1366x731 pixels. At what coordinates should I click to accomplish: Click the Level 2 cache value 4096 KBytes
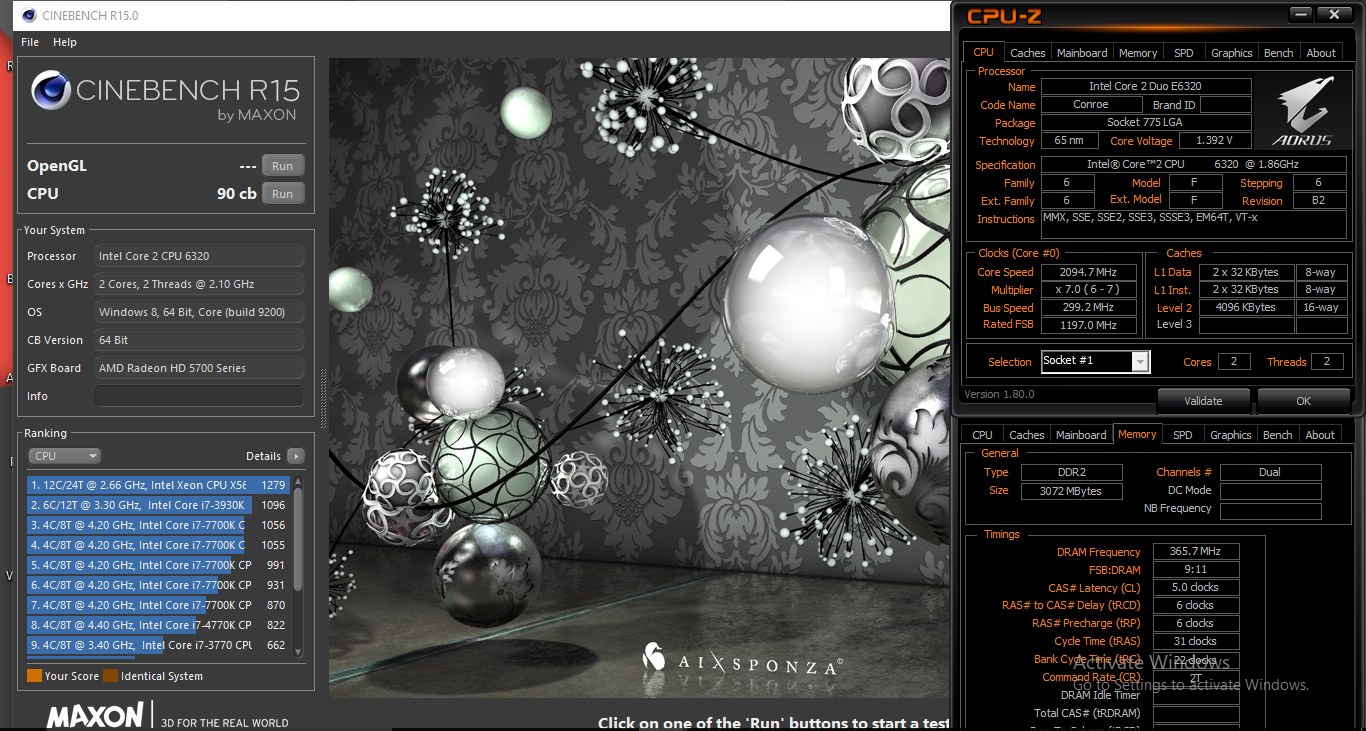[1246, 307]
